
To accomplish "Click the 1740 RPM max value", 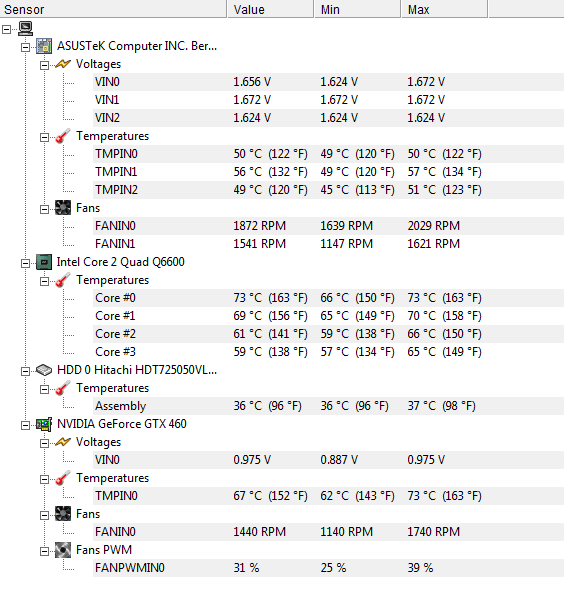I will [x=433, y=532].
